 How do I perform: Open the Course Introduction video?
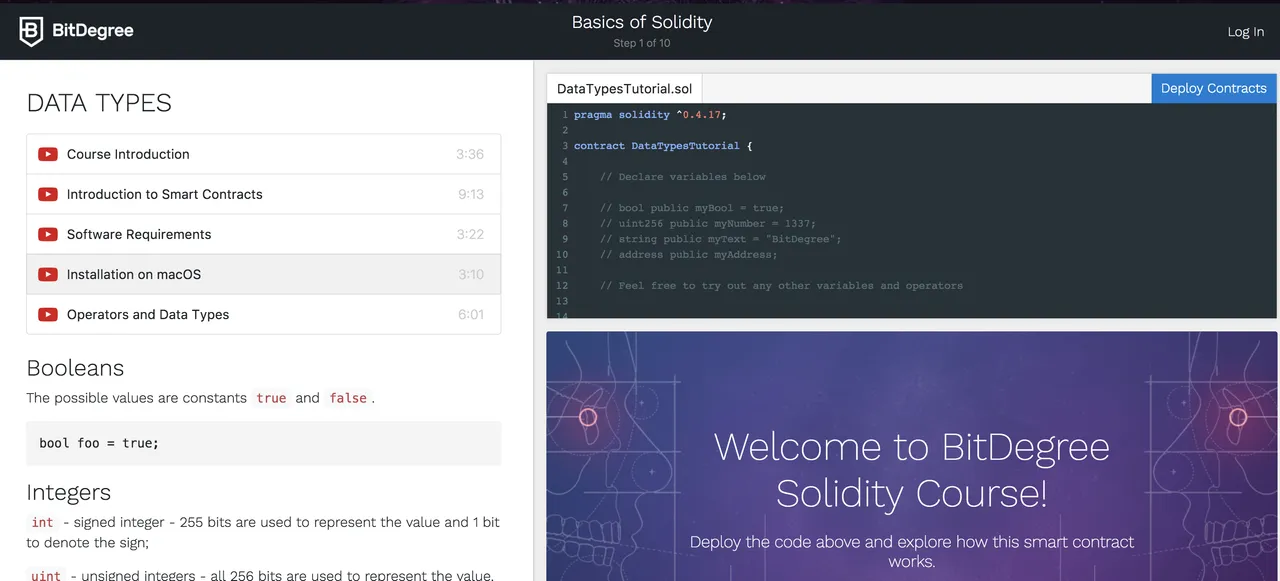tap(263, 154)
